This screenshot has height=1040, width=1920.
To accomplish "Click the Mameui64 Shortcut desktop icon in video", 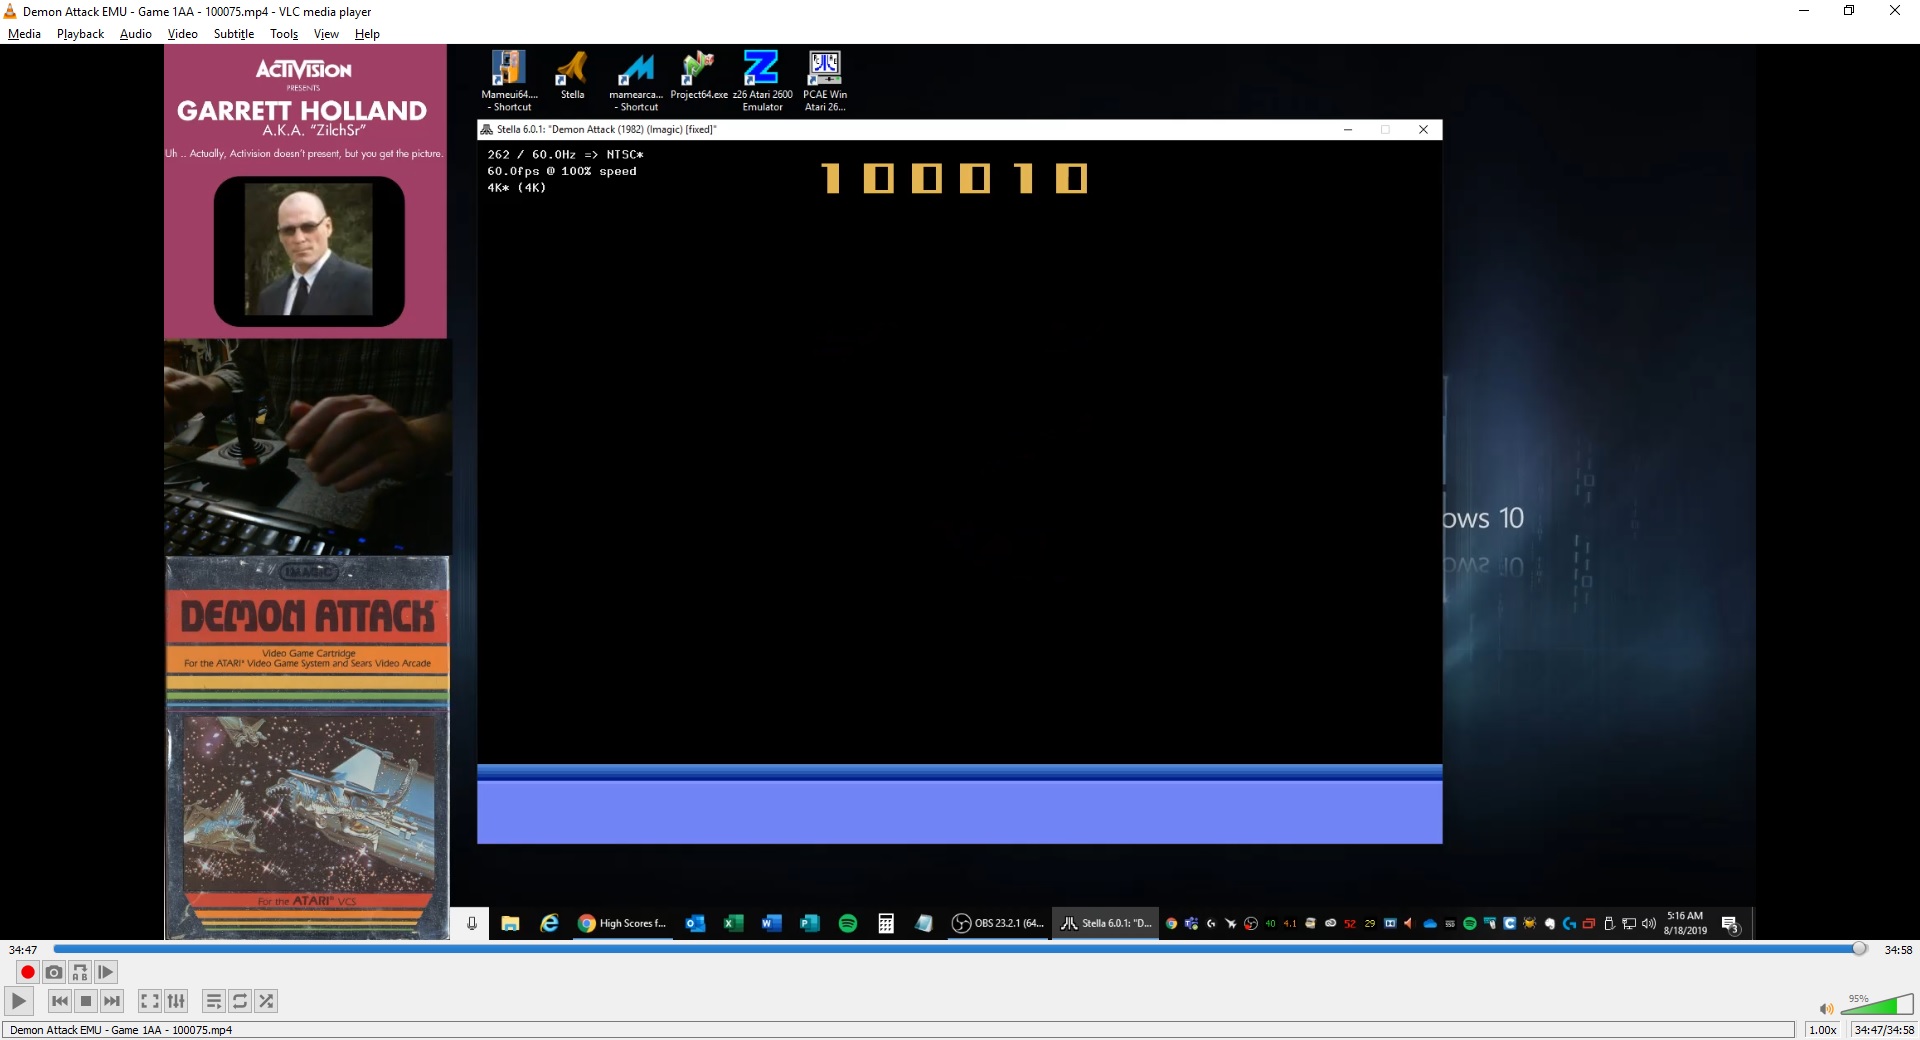I will (x=509, y=81).
